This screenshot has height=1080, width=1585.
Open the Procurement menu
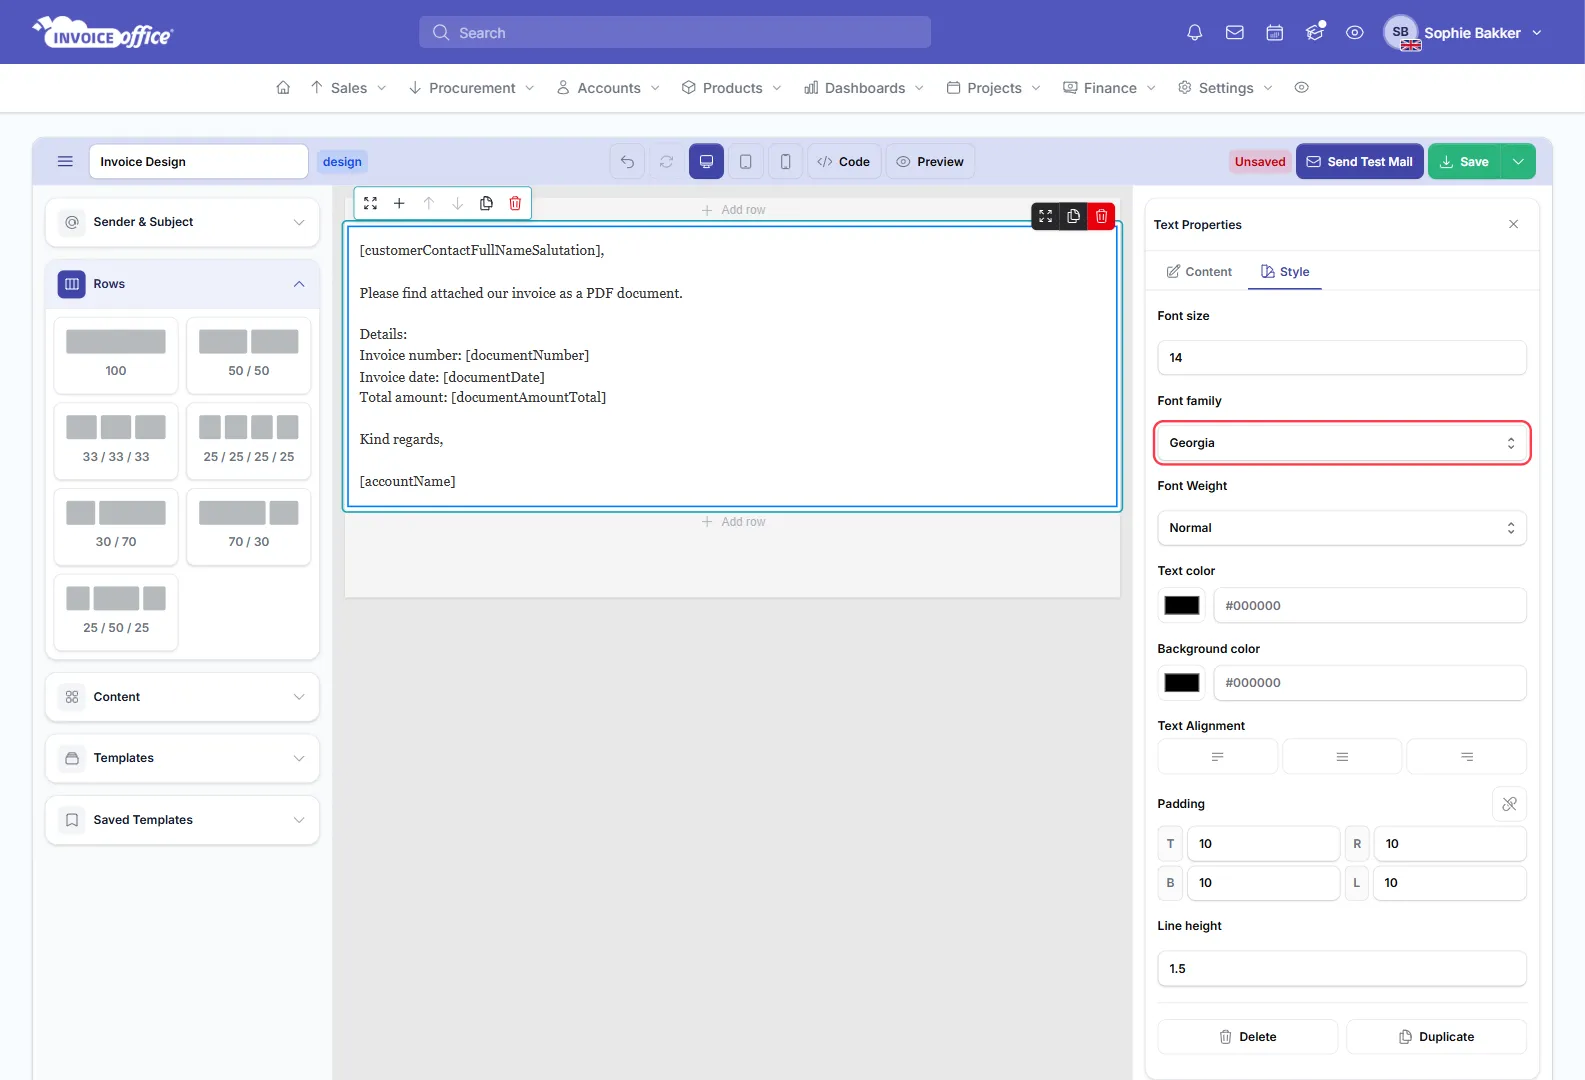pyautogui.click(x=472, y=88)
